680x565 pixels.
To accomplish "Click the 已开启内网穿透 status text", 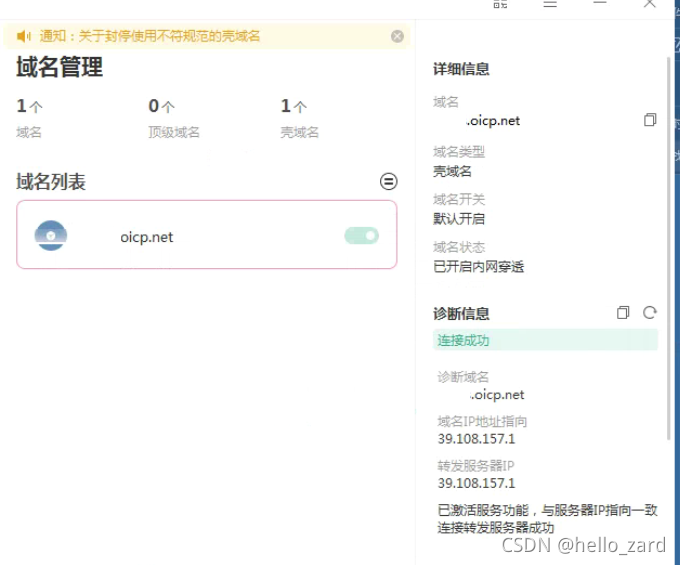I will click(479, 267).
